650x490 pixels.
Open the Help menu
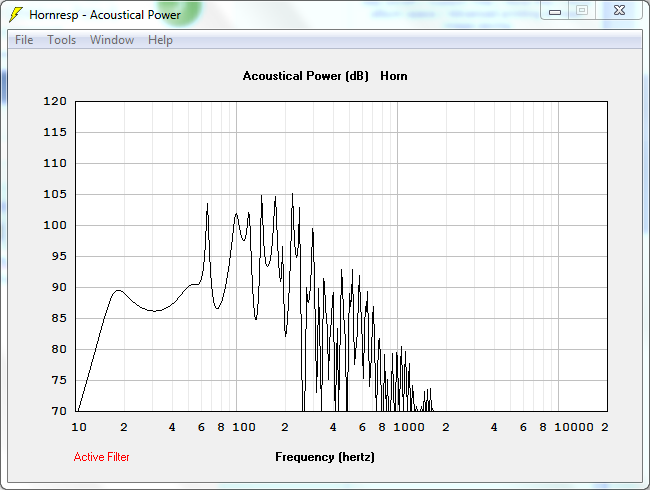tap(160, 40)
